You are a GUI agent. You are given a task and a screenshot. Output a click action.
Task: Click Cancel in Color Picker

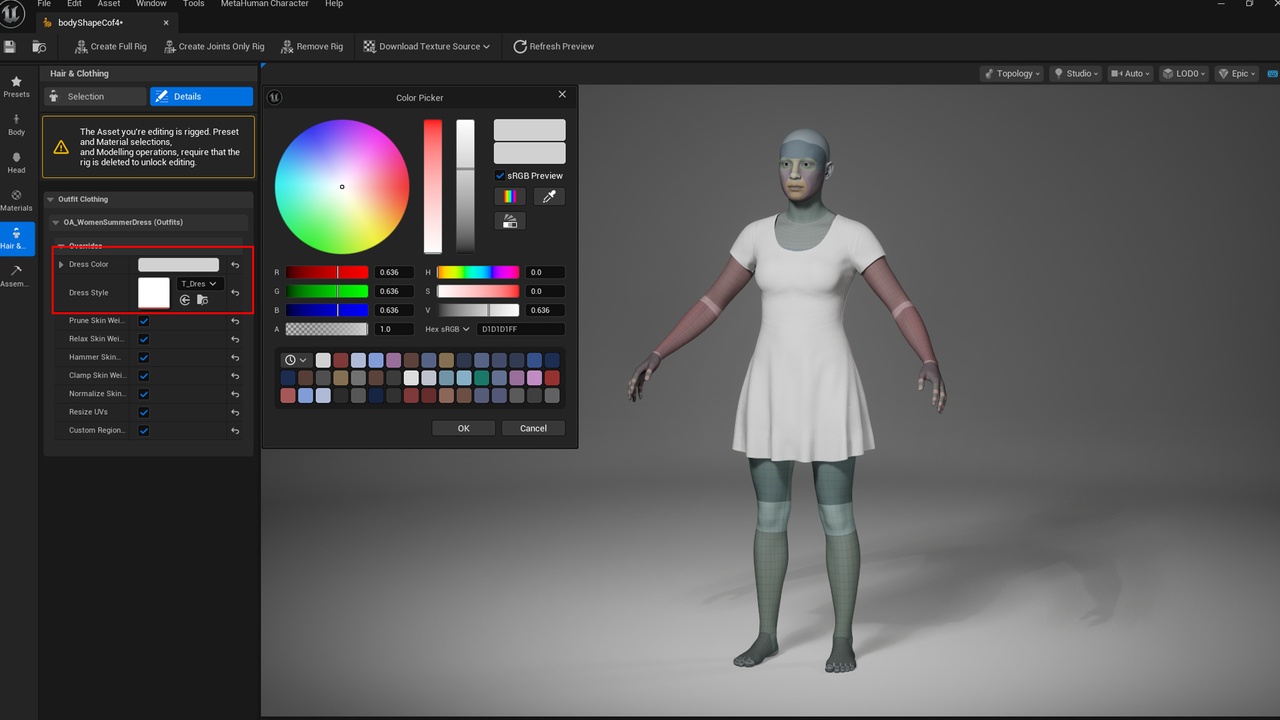coord(533,428)
